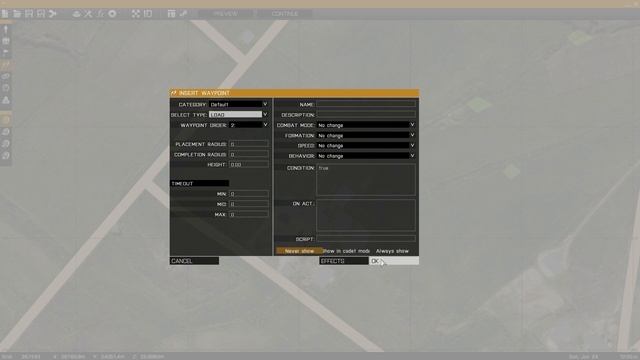This screenshot has height=360, width=640.
Task: Click the Name input field
Action: pos(366,104)
